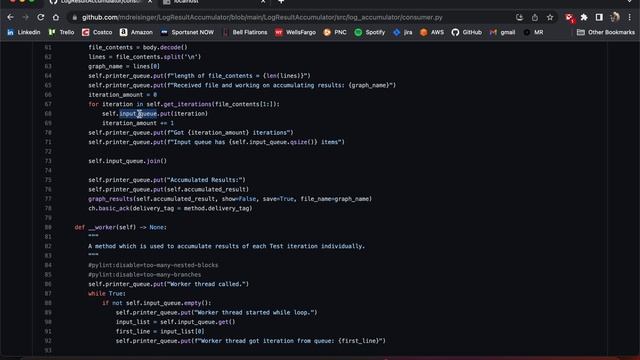Click 'iteration_amount += 1' line
This screenshot has width=640, height=360.
click(138, 123)
